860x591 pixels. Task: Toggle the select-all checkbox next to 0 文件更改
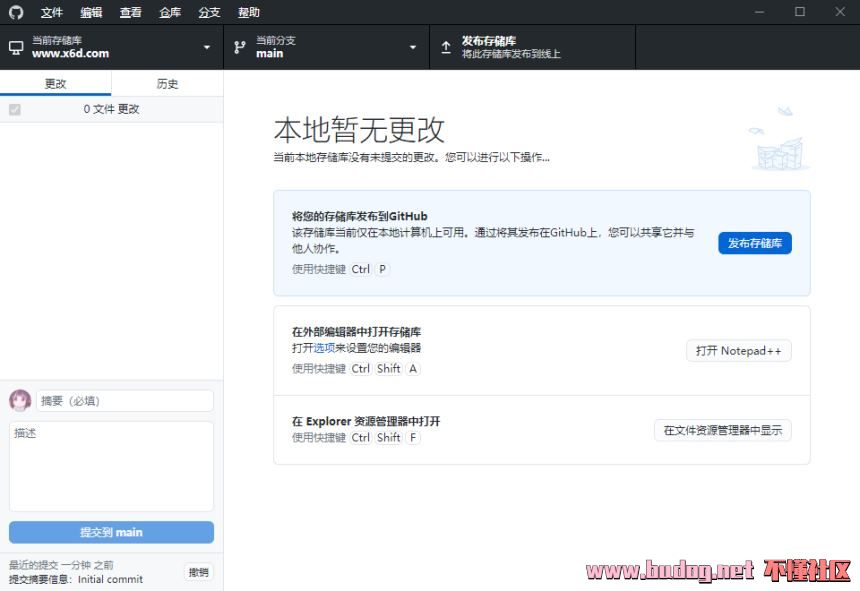click(14, 109)
